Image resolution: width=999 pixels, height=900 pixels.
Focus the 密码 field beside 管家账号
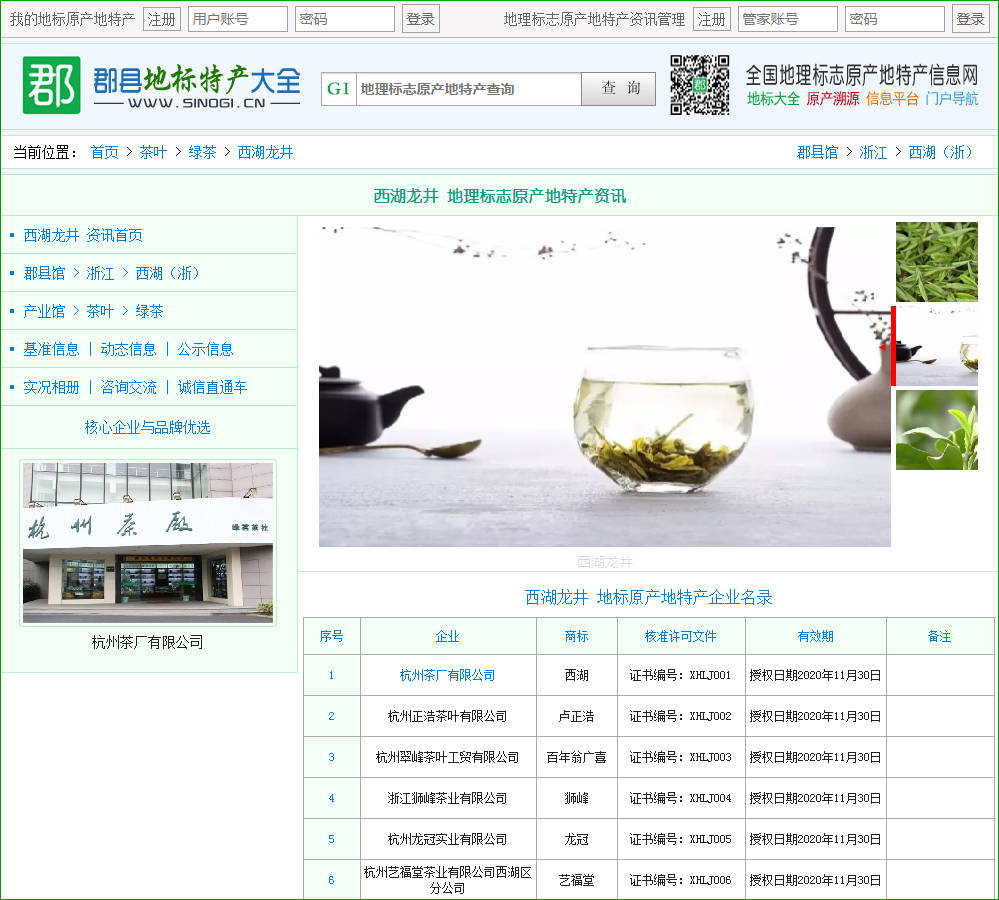[x=895, y=19]
